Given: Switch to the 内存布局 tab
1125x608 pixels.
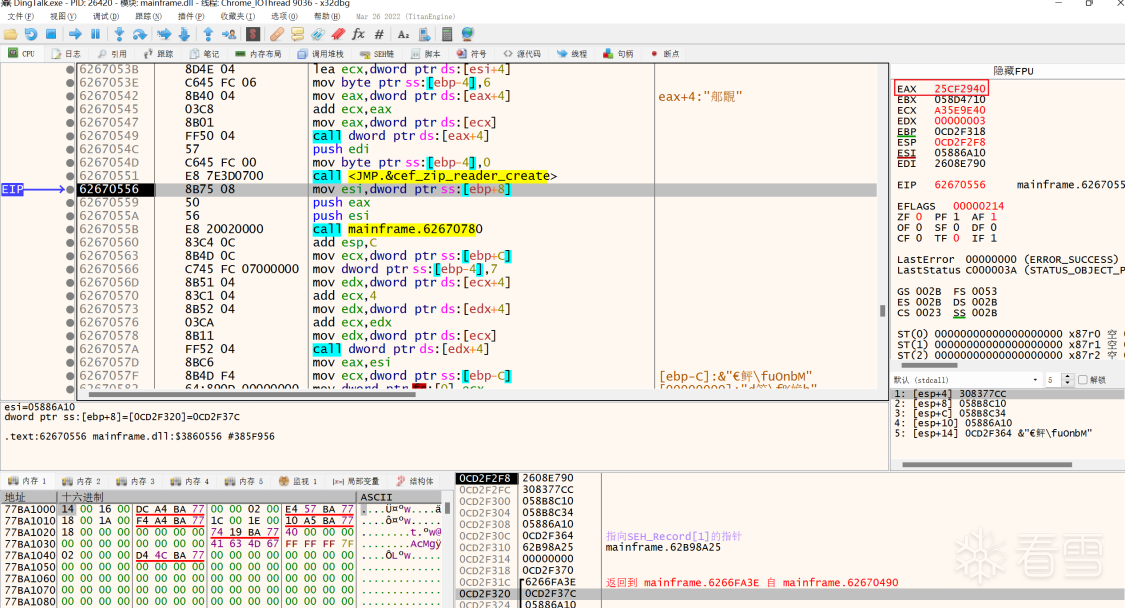Looking at the screenshot, I should point(258,53).
